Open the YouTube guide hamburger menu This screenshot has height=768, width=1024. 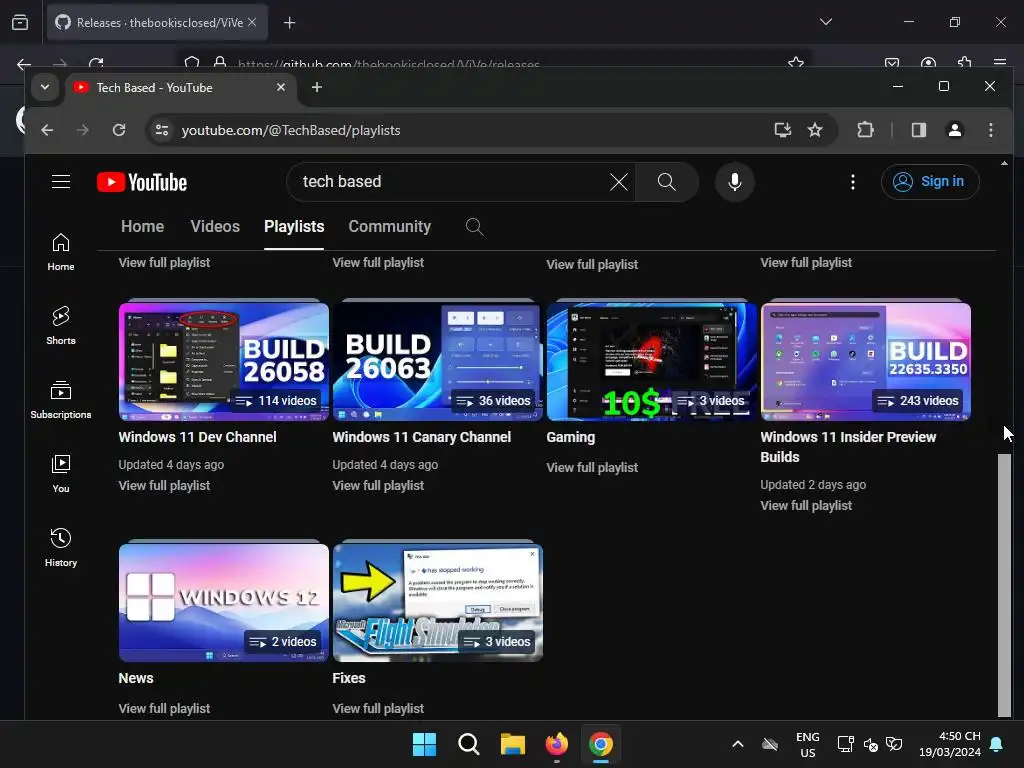point(61,182)
